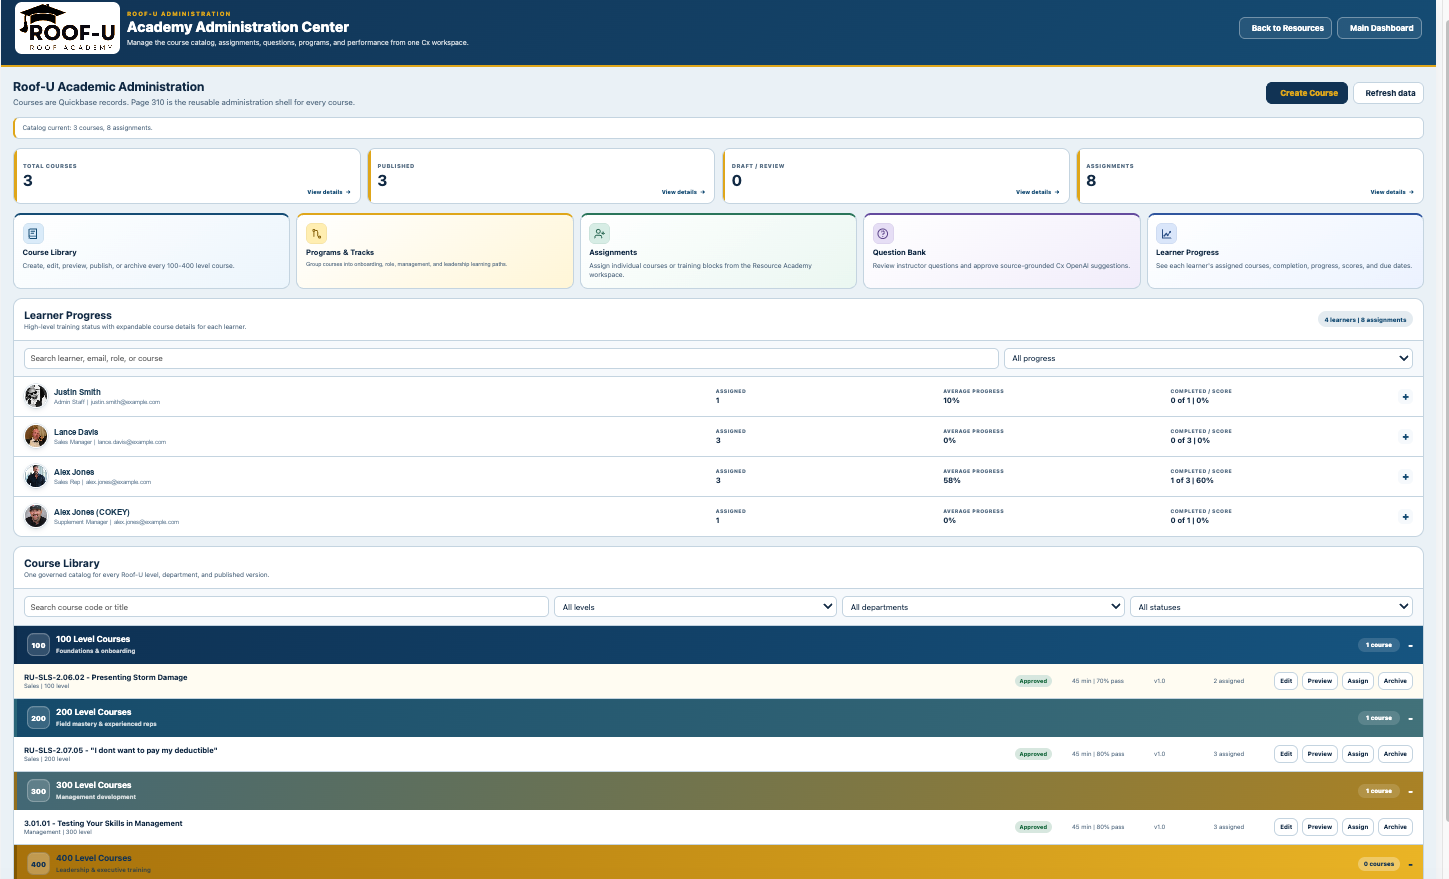The height and width of the screenshot is (879, 1449).
Task: Click the 4 learners | 8 assignments badge
Action: pyautogui.click(x=1365, y=320)
